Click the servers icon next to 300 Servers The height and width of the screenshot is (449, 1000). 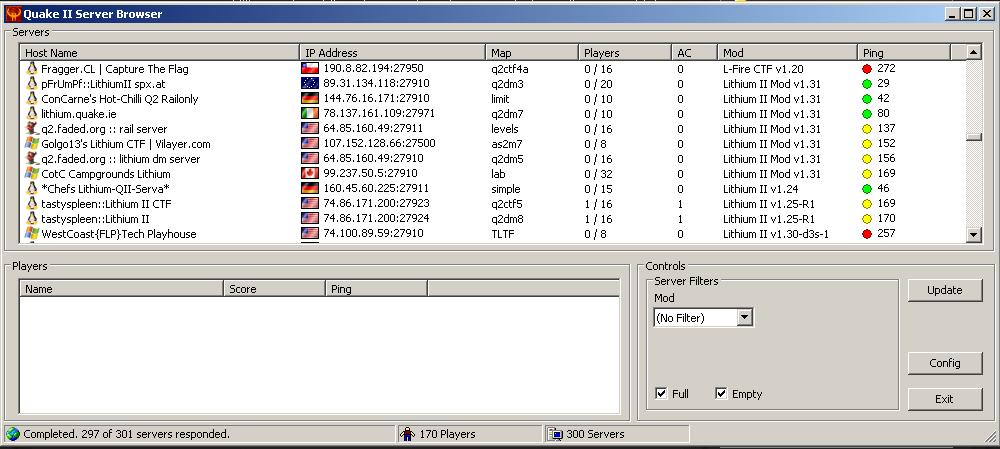(555, 434)
